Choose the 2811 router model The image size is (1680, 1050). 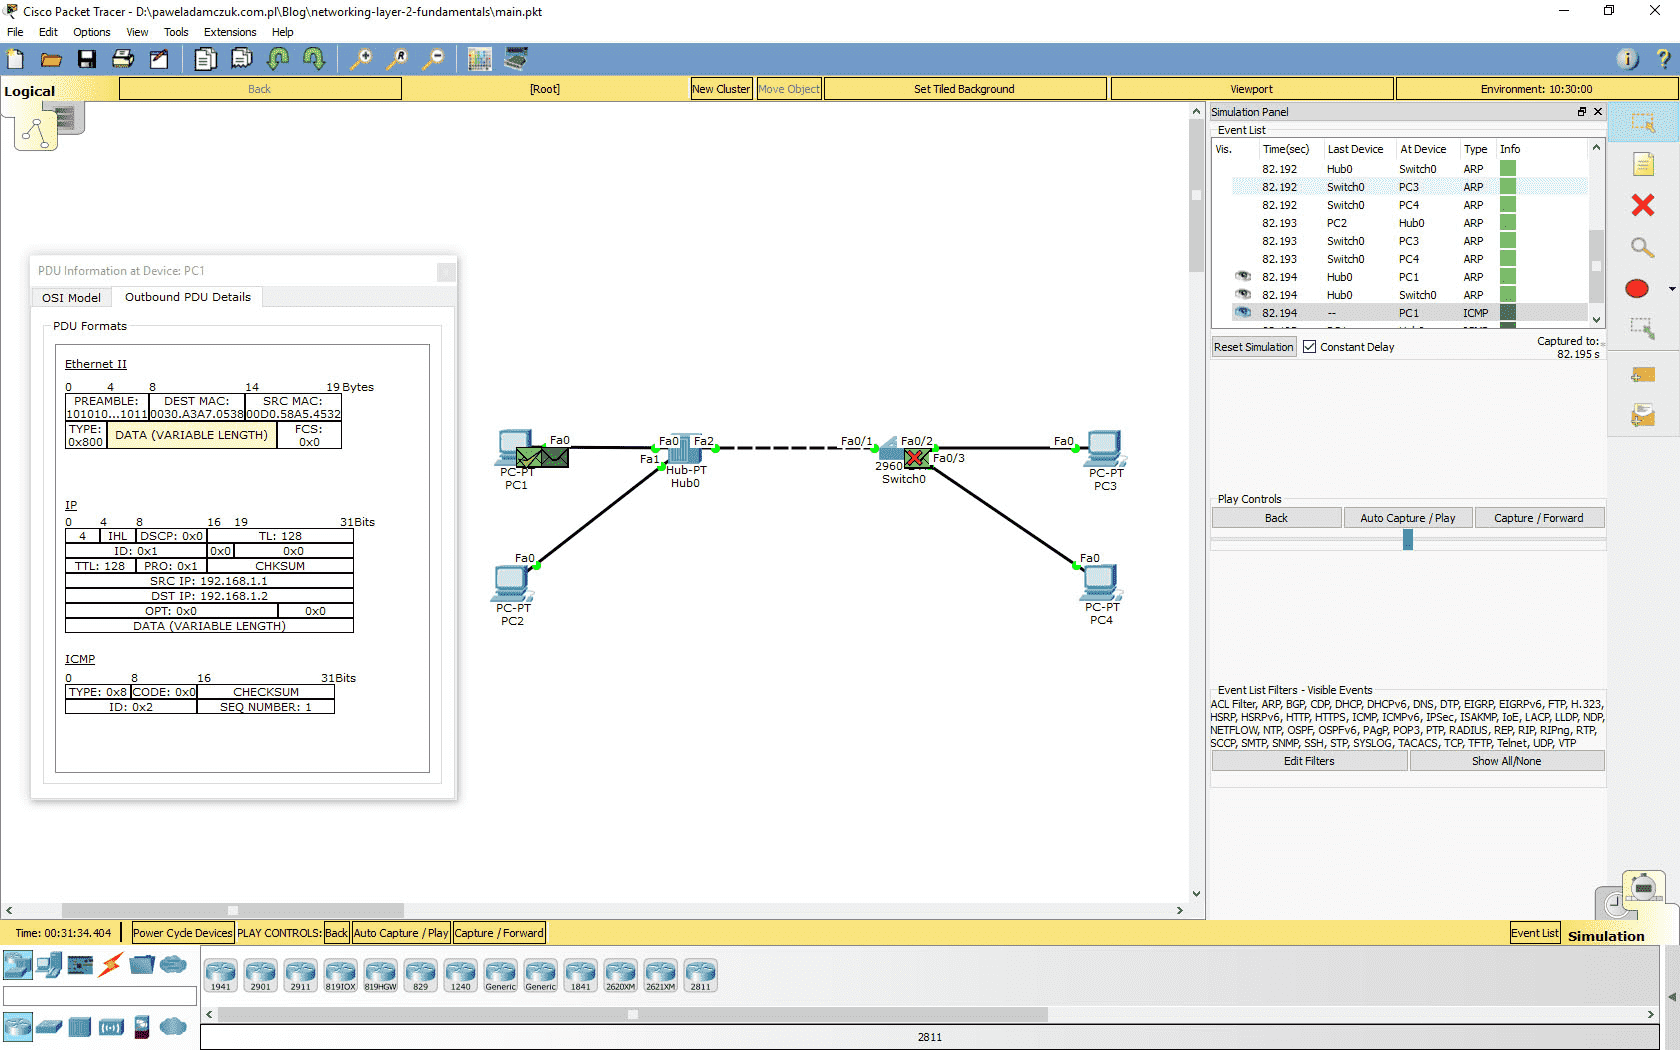(x=700, y=975)
